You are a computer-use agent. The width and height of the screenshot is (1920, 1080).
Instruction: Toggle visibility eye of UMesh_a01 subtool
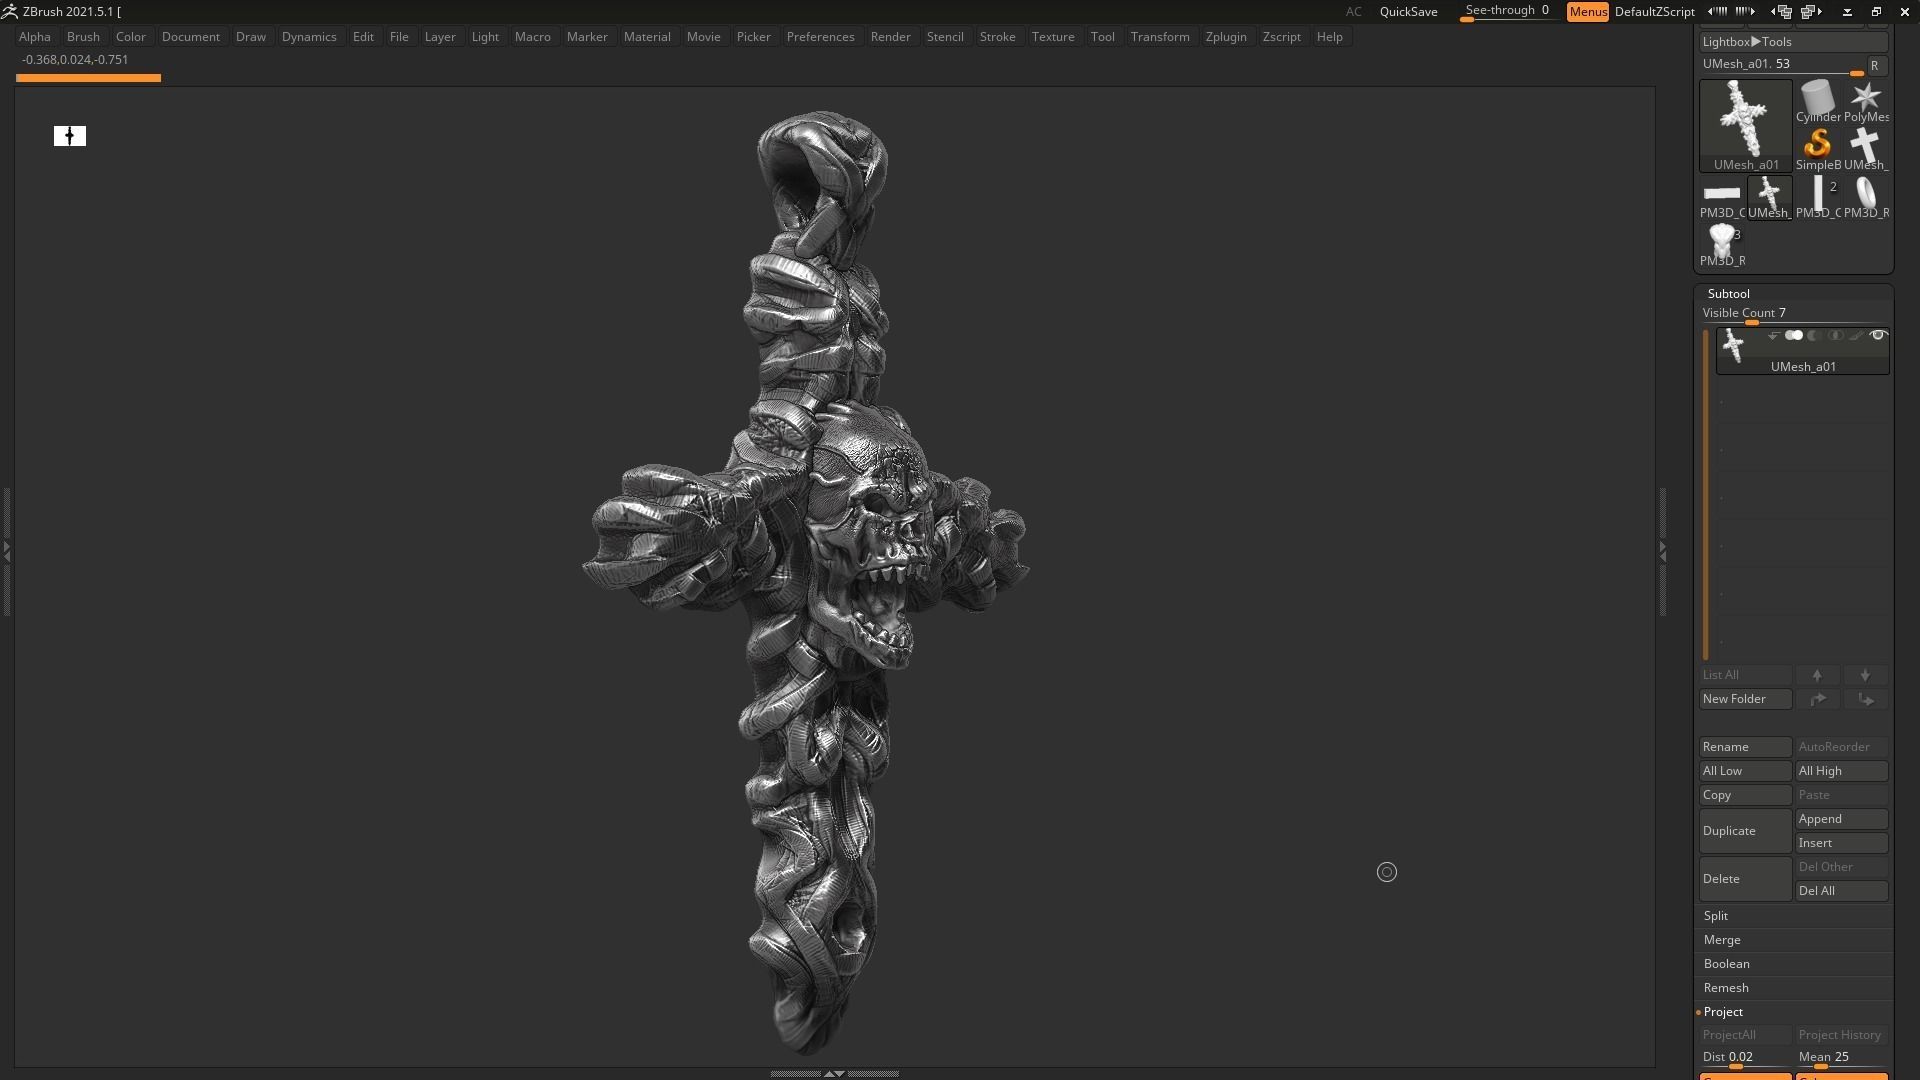click(1878, 336)
